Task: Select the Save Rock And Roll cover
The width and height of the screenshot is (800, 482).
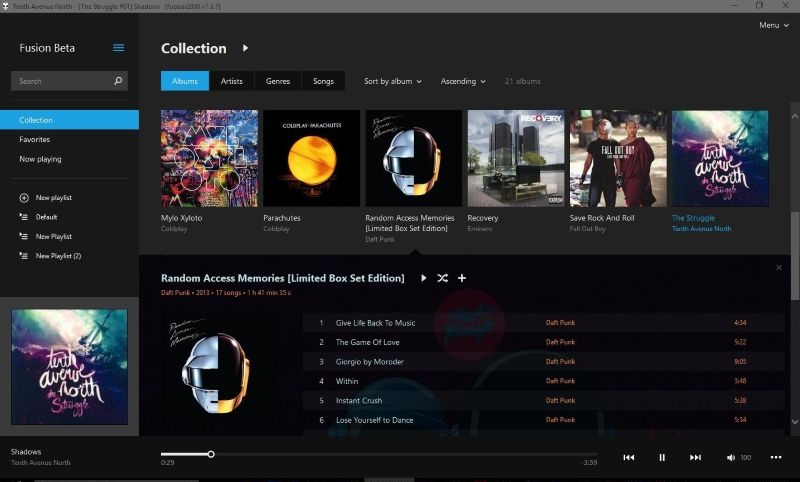Action: [618, 158]
